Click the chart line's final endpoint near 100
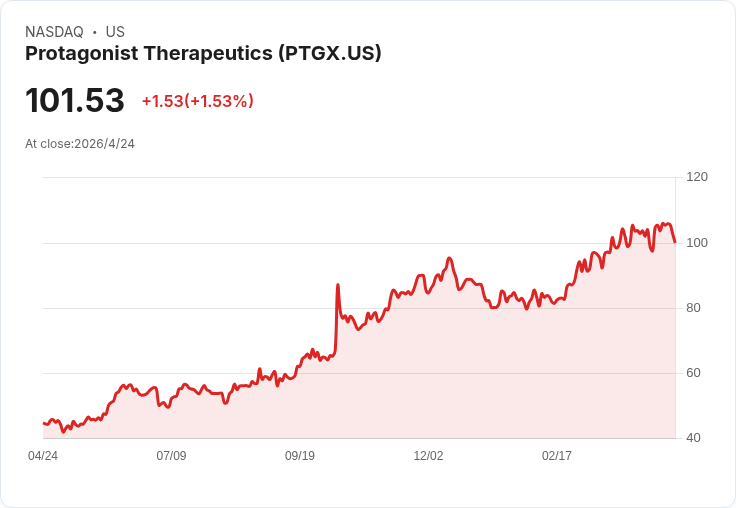 tap(675, 242)
